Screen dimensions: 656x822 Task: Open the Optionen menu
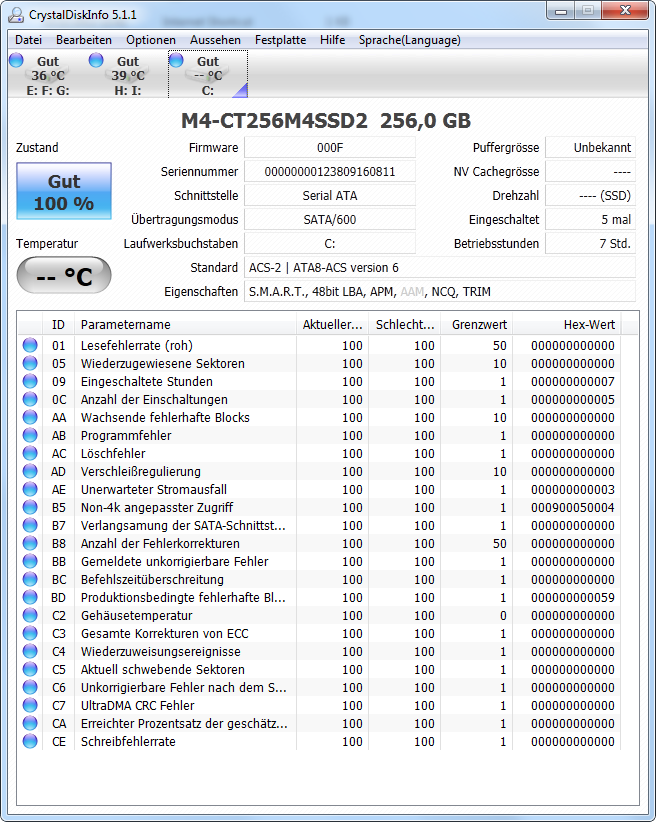(x=150, y=40)
